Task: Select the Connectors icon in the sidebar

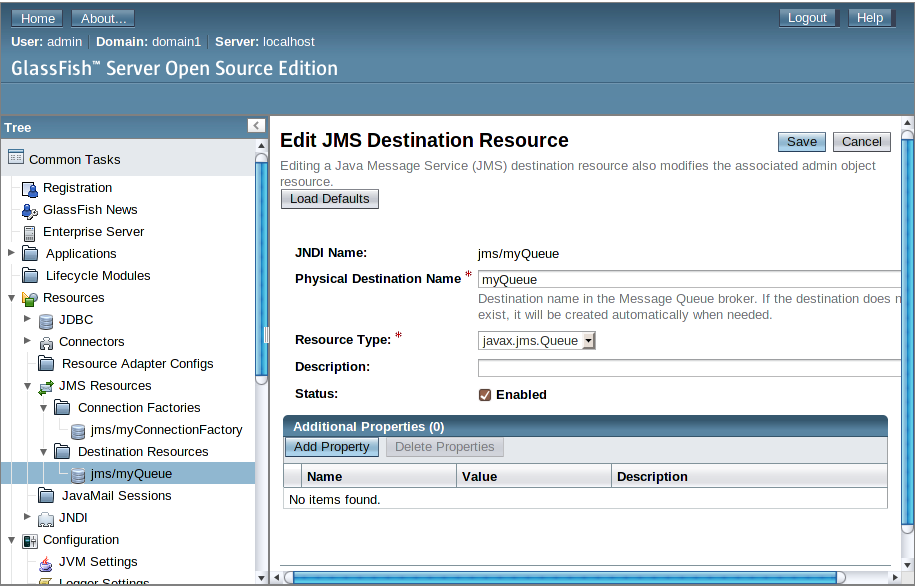Action: 46,341
